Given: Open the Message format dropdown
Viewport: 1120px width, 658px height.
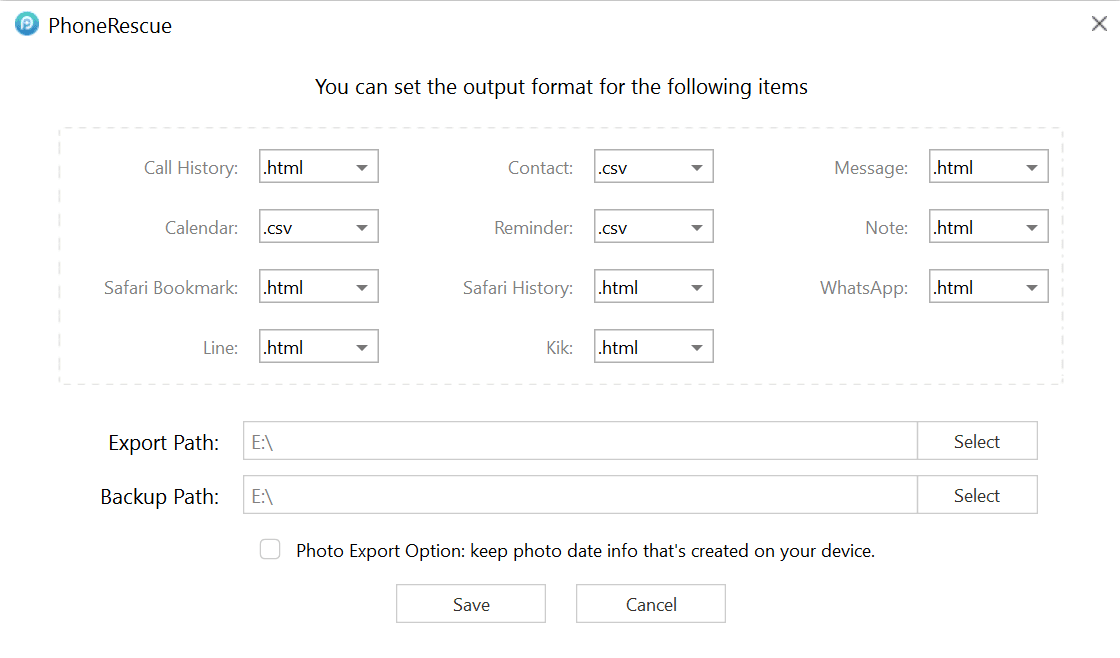Looking at the screenshot, I should [989, 168].
